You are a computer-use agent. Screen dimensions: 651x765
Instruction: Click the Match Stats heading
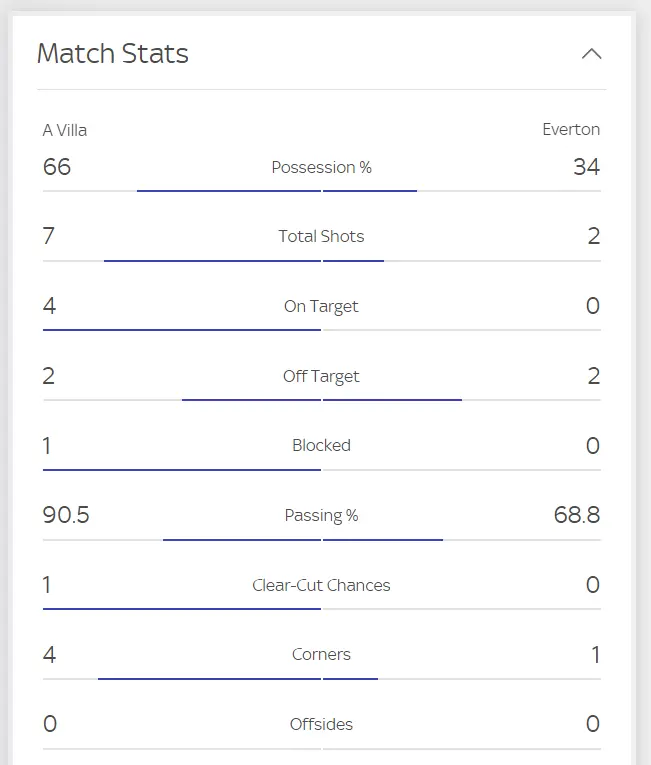click(113, 54)
